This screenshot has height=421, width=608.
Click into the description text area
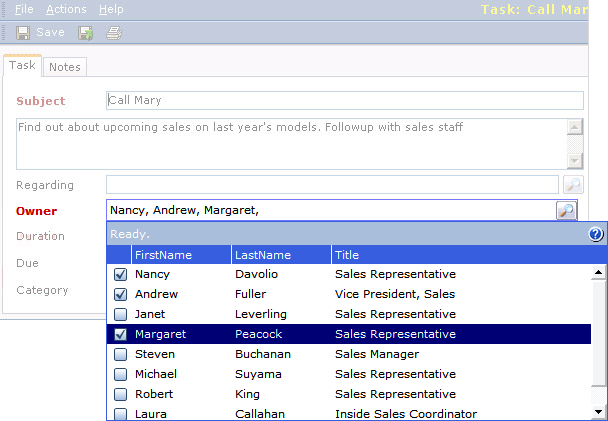coord(291,144)
